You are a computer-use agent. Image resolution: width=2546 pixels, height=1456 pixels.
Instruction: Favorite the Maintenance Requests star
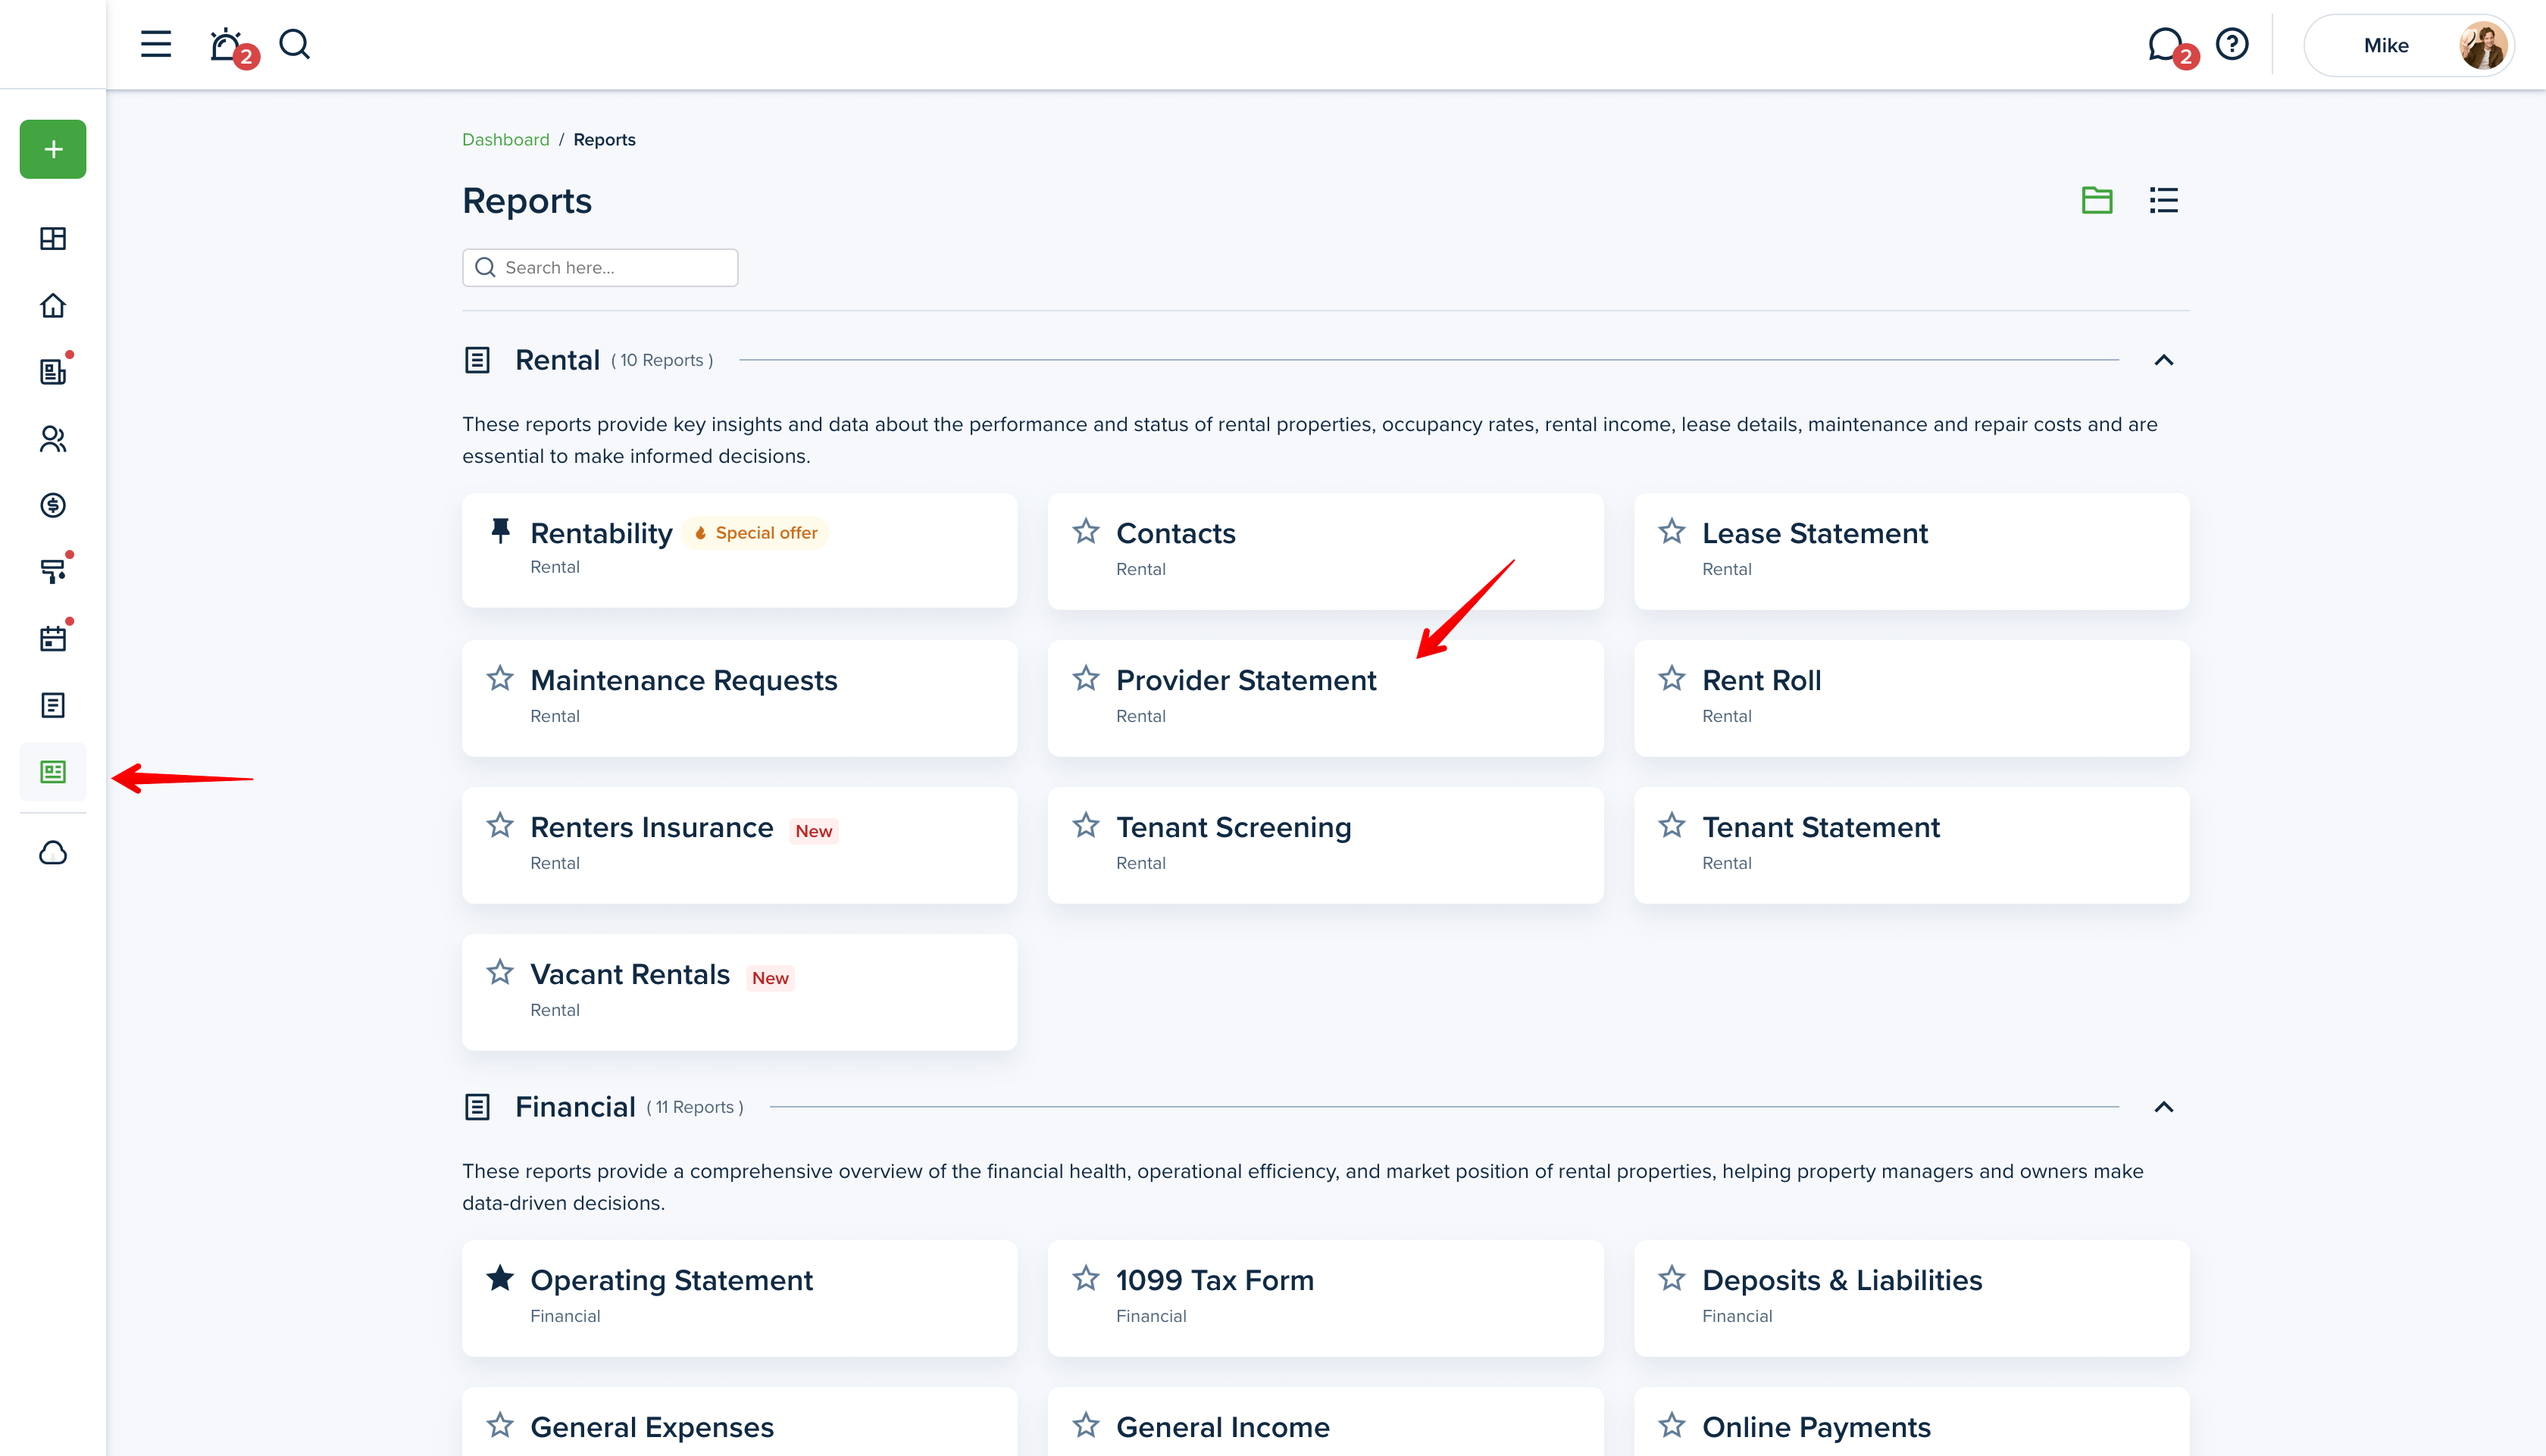click(500, 678)
